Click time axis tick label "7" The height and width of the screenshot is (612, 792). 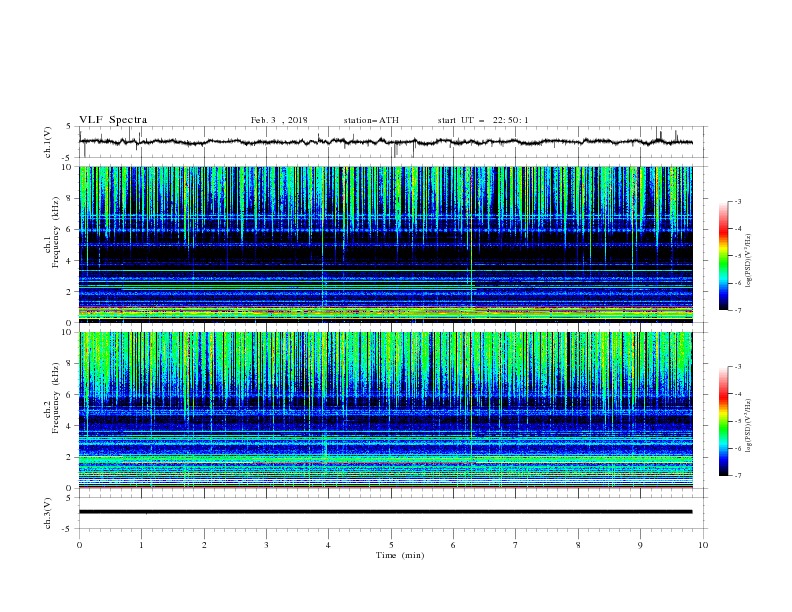tap(516, 545)
